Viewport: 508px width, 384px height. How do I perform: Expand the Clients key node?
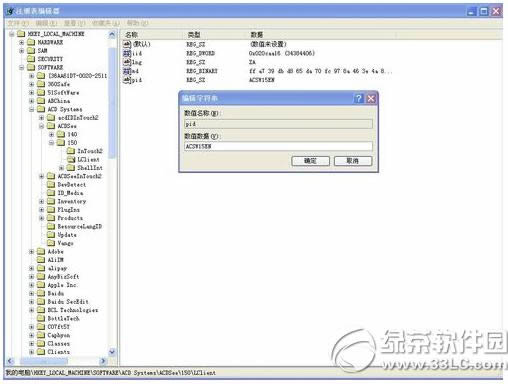[32, 352]
